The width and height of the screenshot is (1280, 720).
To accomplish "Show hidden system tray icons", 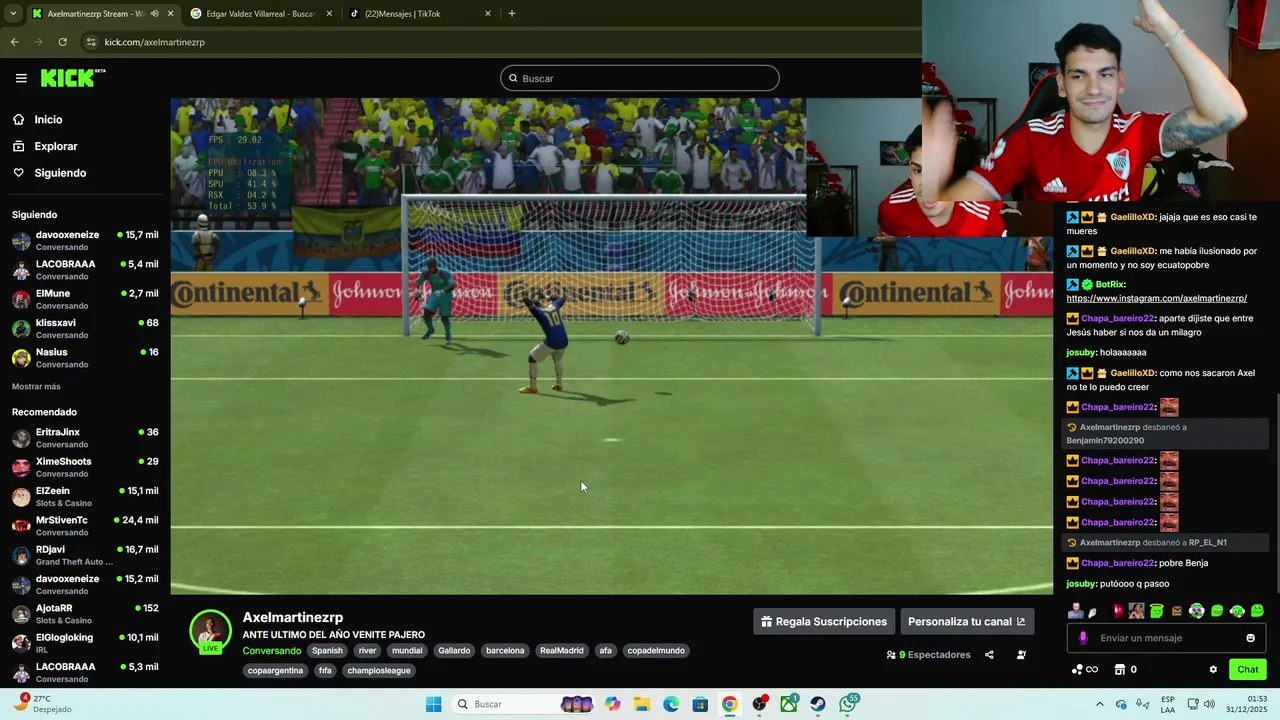I will point(1099,704).
